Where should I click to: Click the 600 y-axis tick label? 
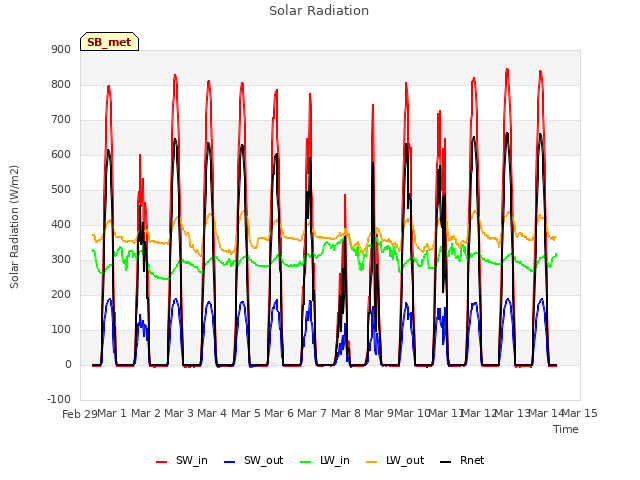click(61, 155)
